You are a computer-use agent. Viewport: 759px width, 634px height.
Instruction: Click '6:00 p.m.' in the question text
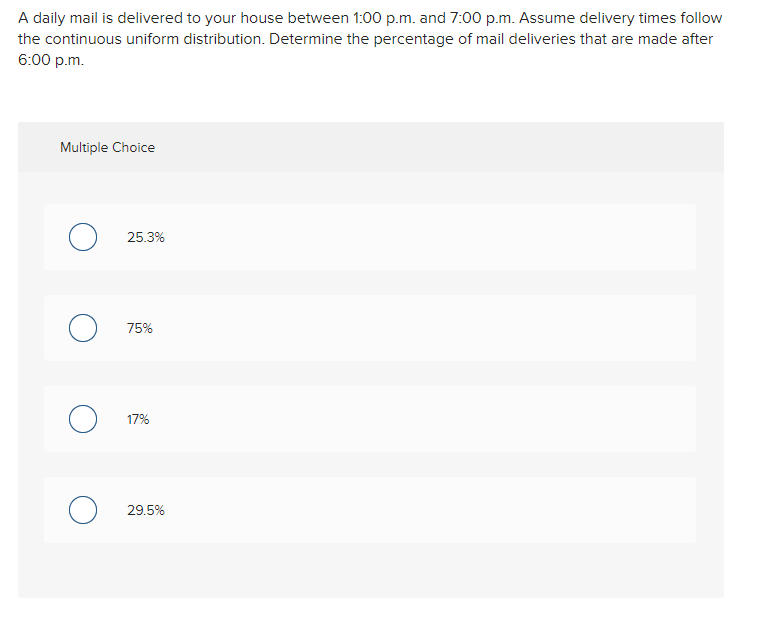pos(51,60)
